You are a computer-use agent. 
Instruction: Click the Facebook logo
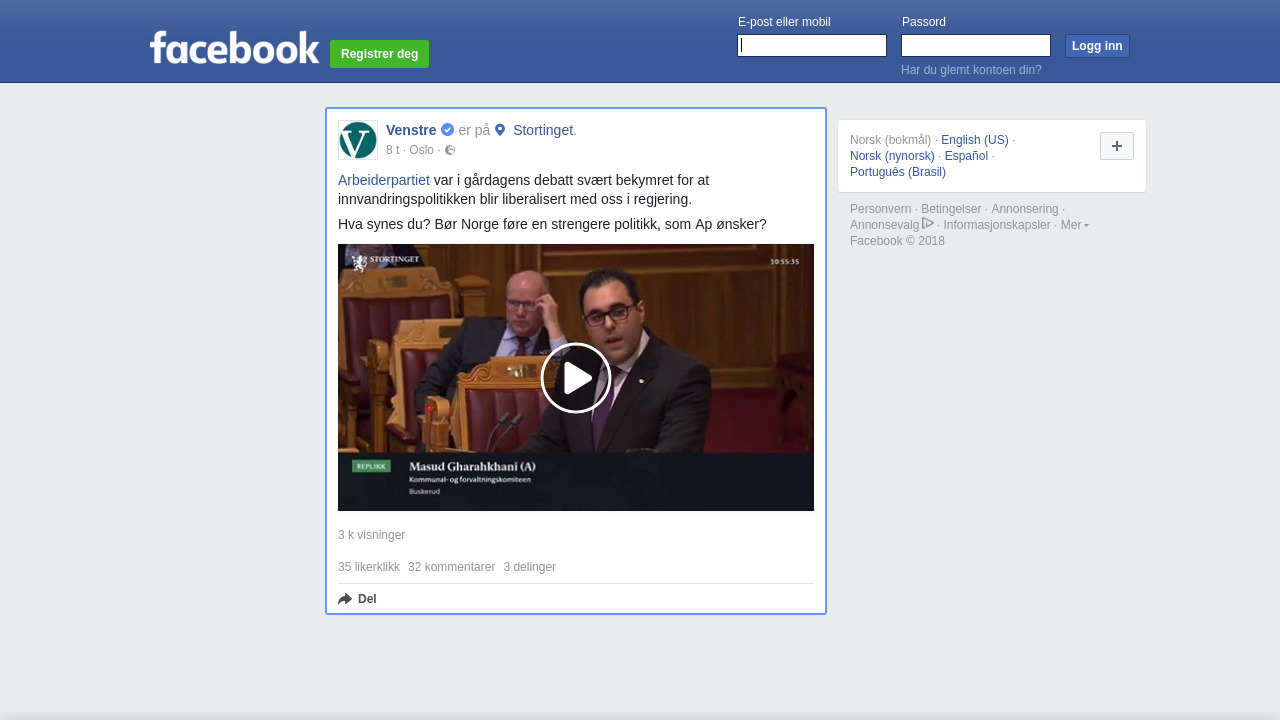(234, 47)
